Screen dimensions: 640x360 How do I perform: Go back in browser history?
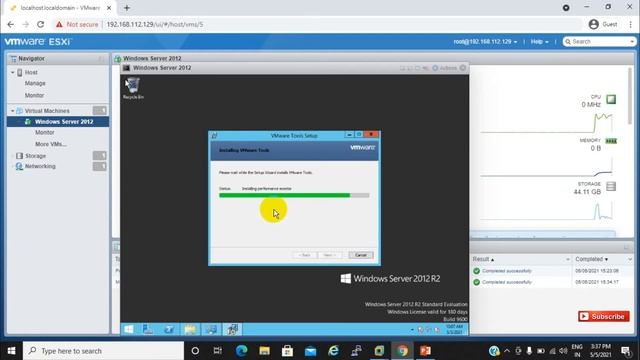11,24
